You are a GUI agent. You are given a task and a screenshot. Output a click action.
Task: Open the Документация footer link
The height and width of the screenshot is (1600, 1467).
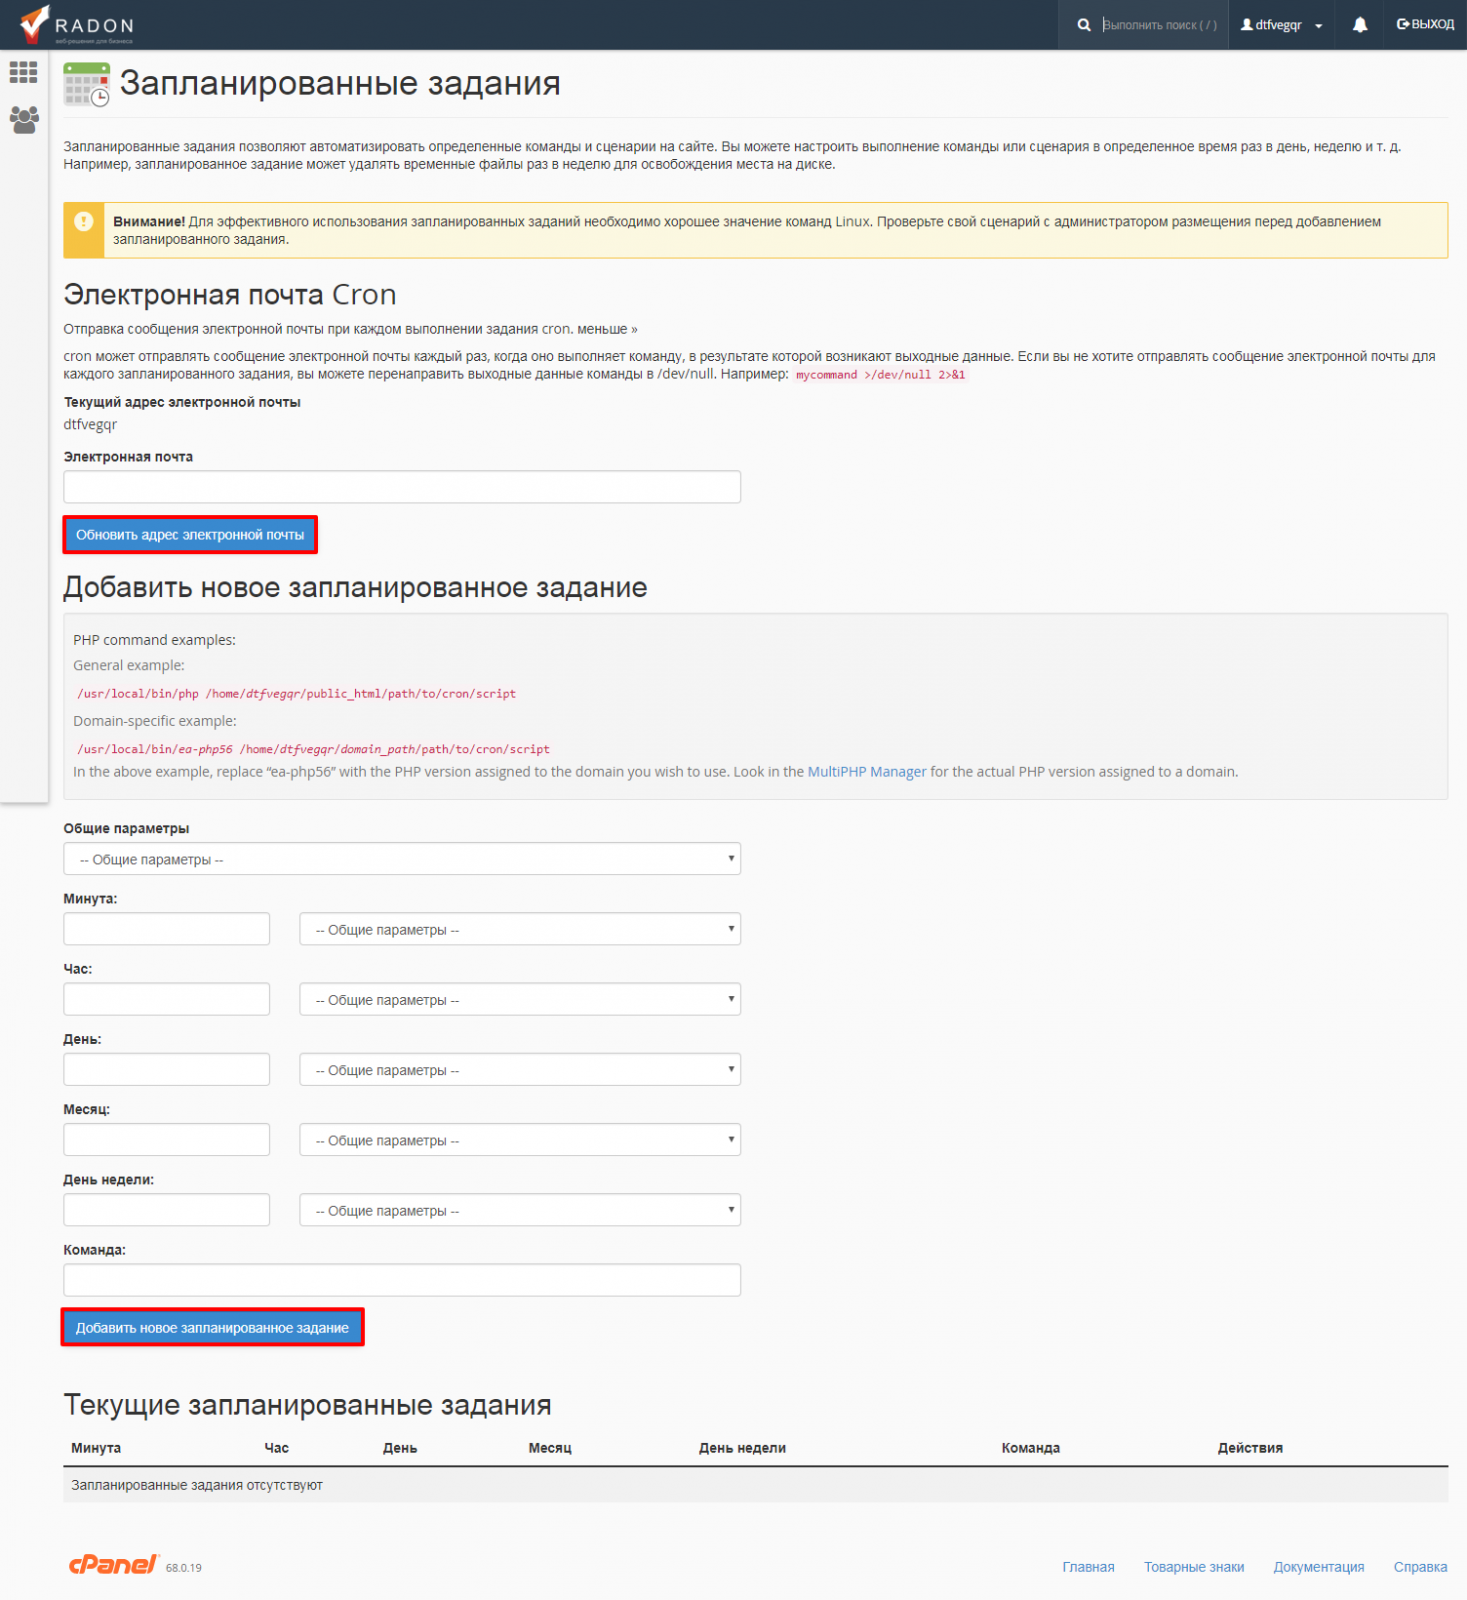click(1319, 1567)
